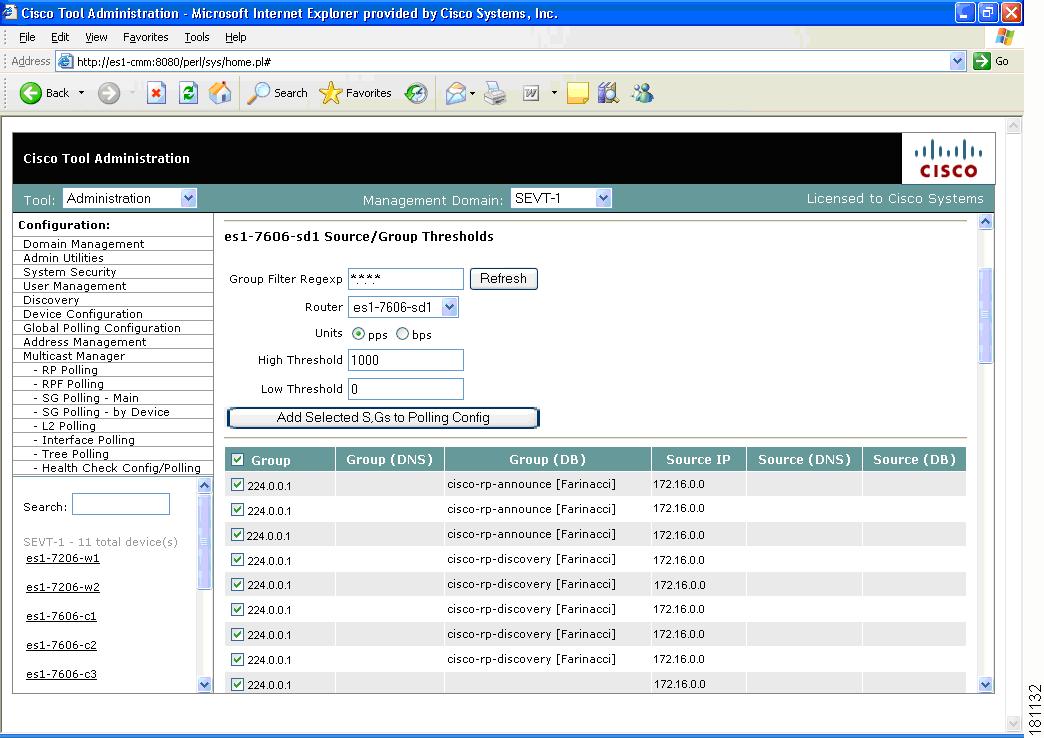
Task: Uncheck the second cisco-rp-announce row checkbox
Action: tap(237, 510)
